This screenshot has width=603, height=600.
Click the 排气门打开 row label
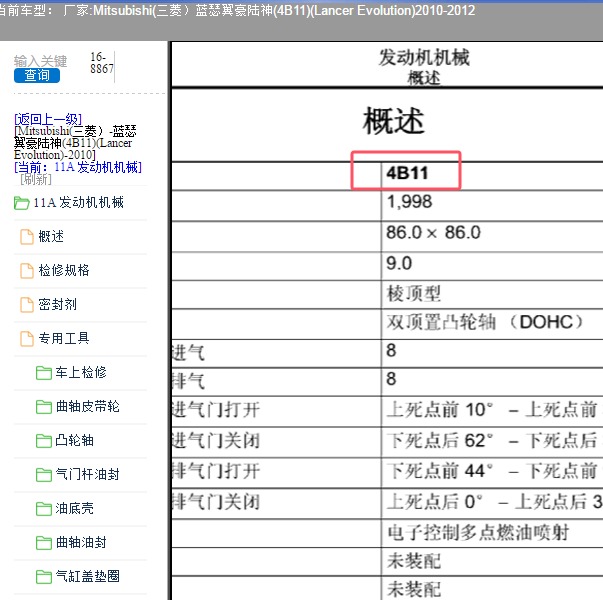pos(216,472)
